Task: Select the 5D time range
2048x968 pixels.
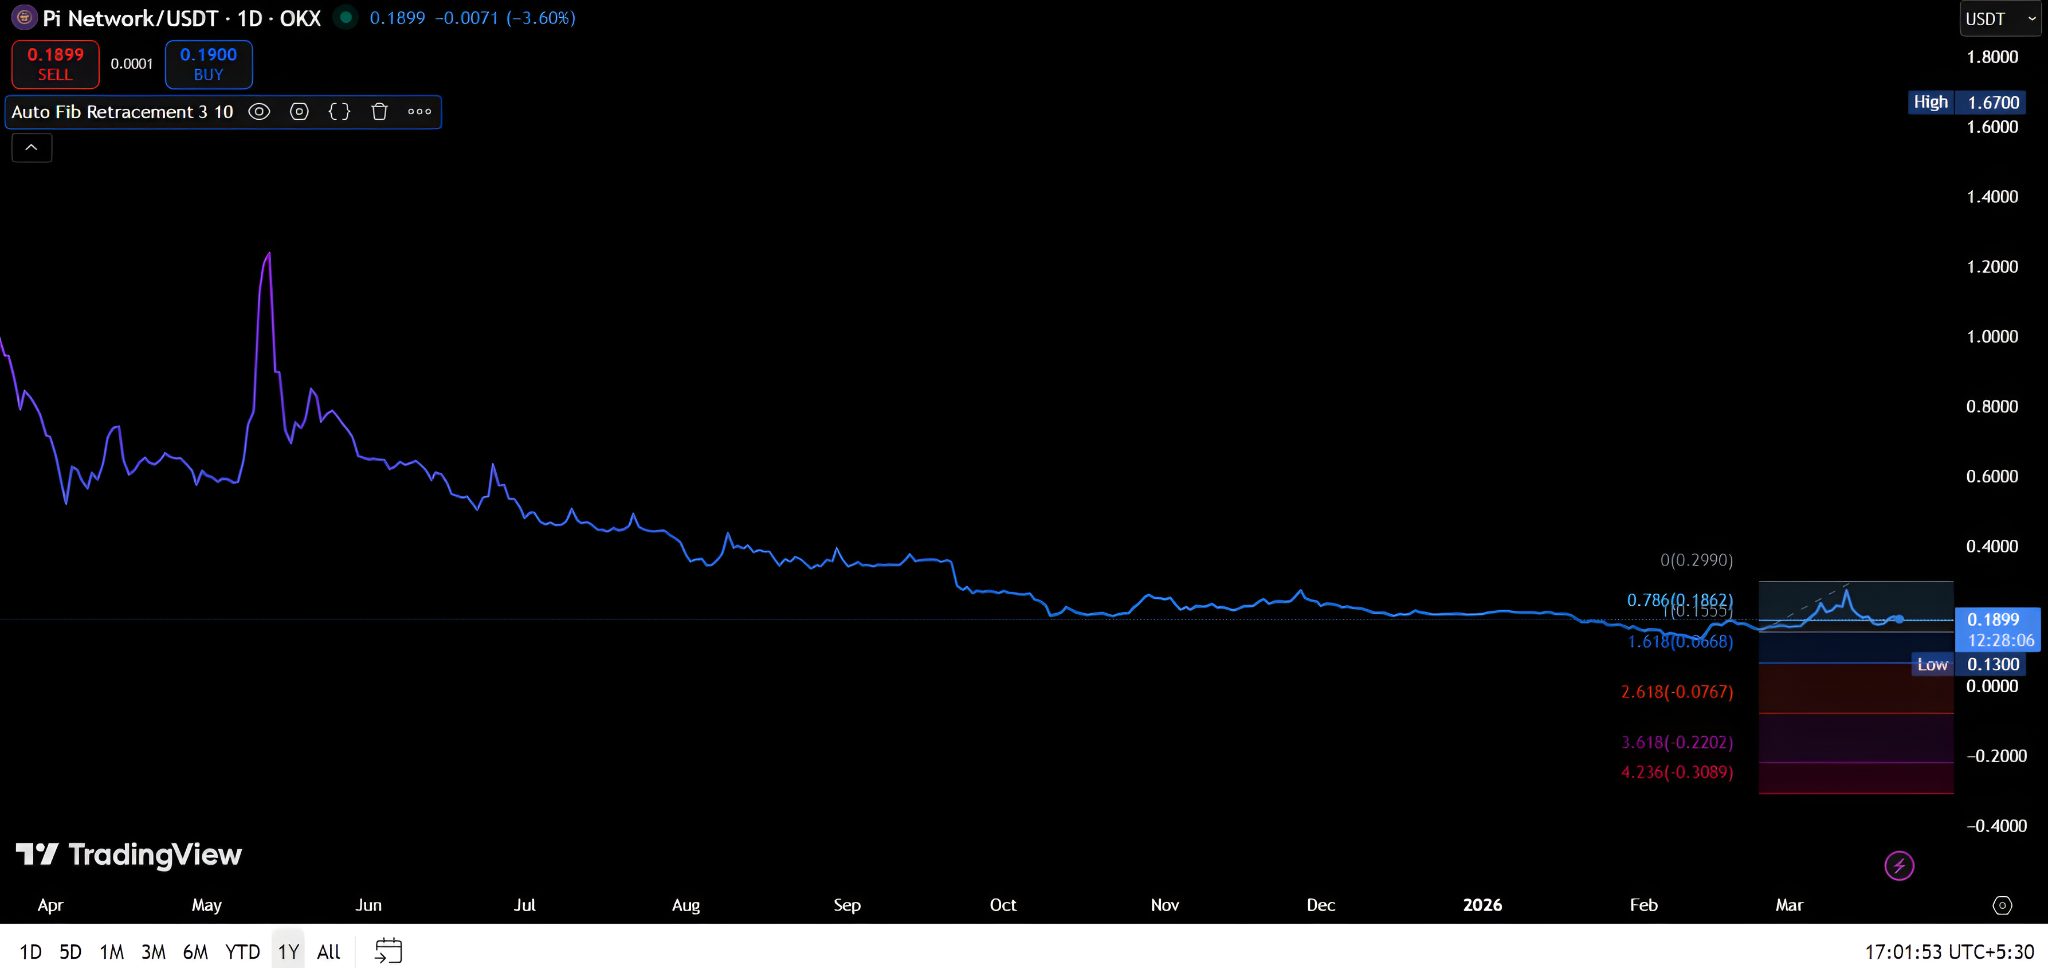Action: [70, 952]
